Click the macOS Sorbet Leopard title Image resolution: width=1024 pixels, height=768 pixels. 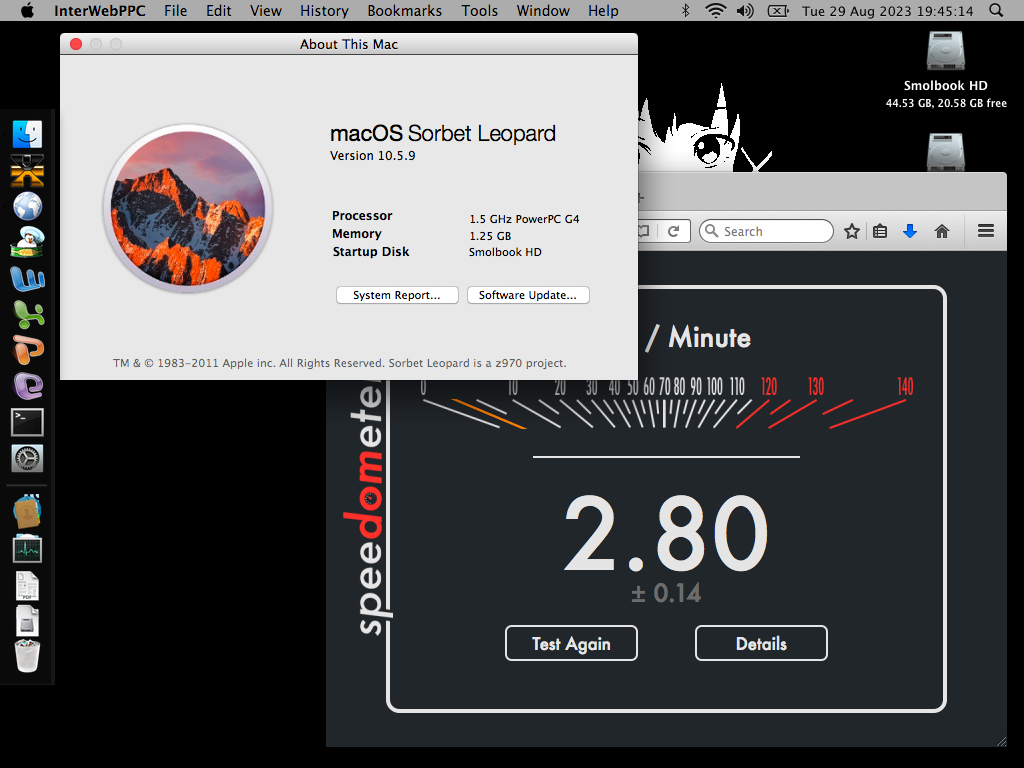[443, 133]
